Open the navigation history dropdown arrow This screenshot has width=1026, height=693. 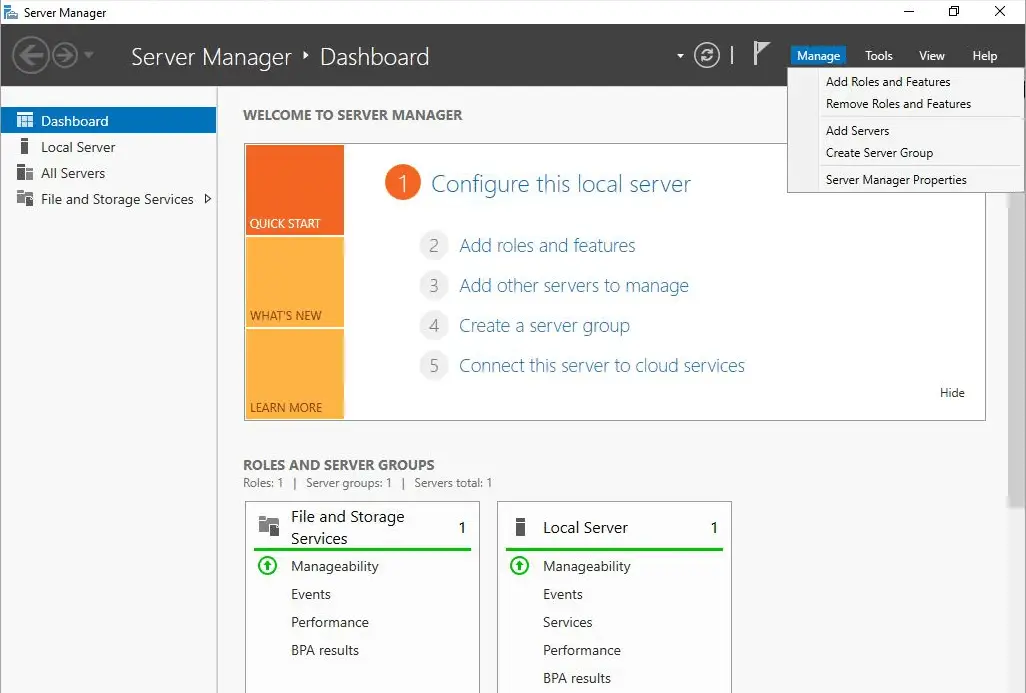[x=88, y=55]
